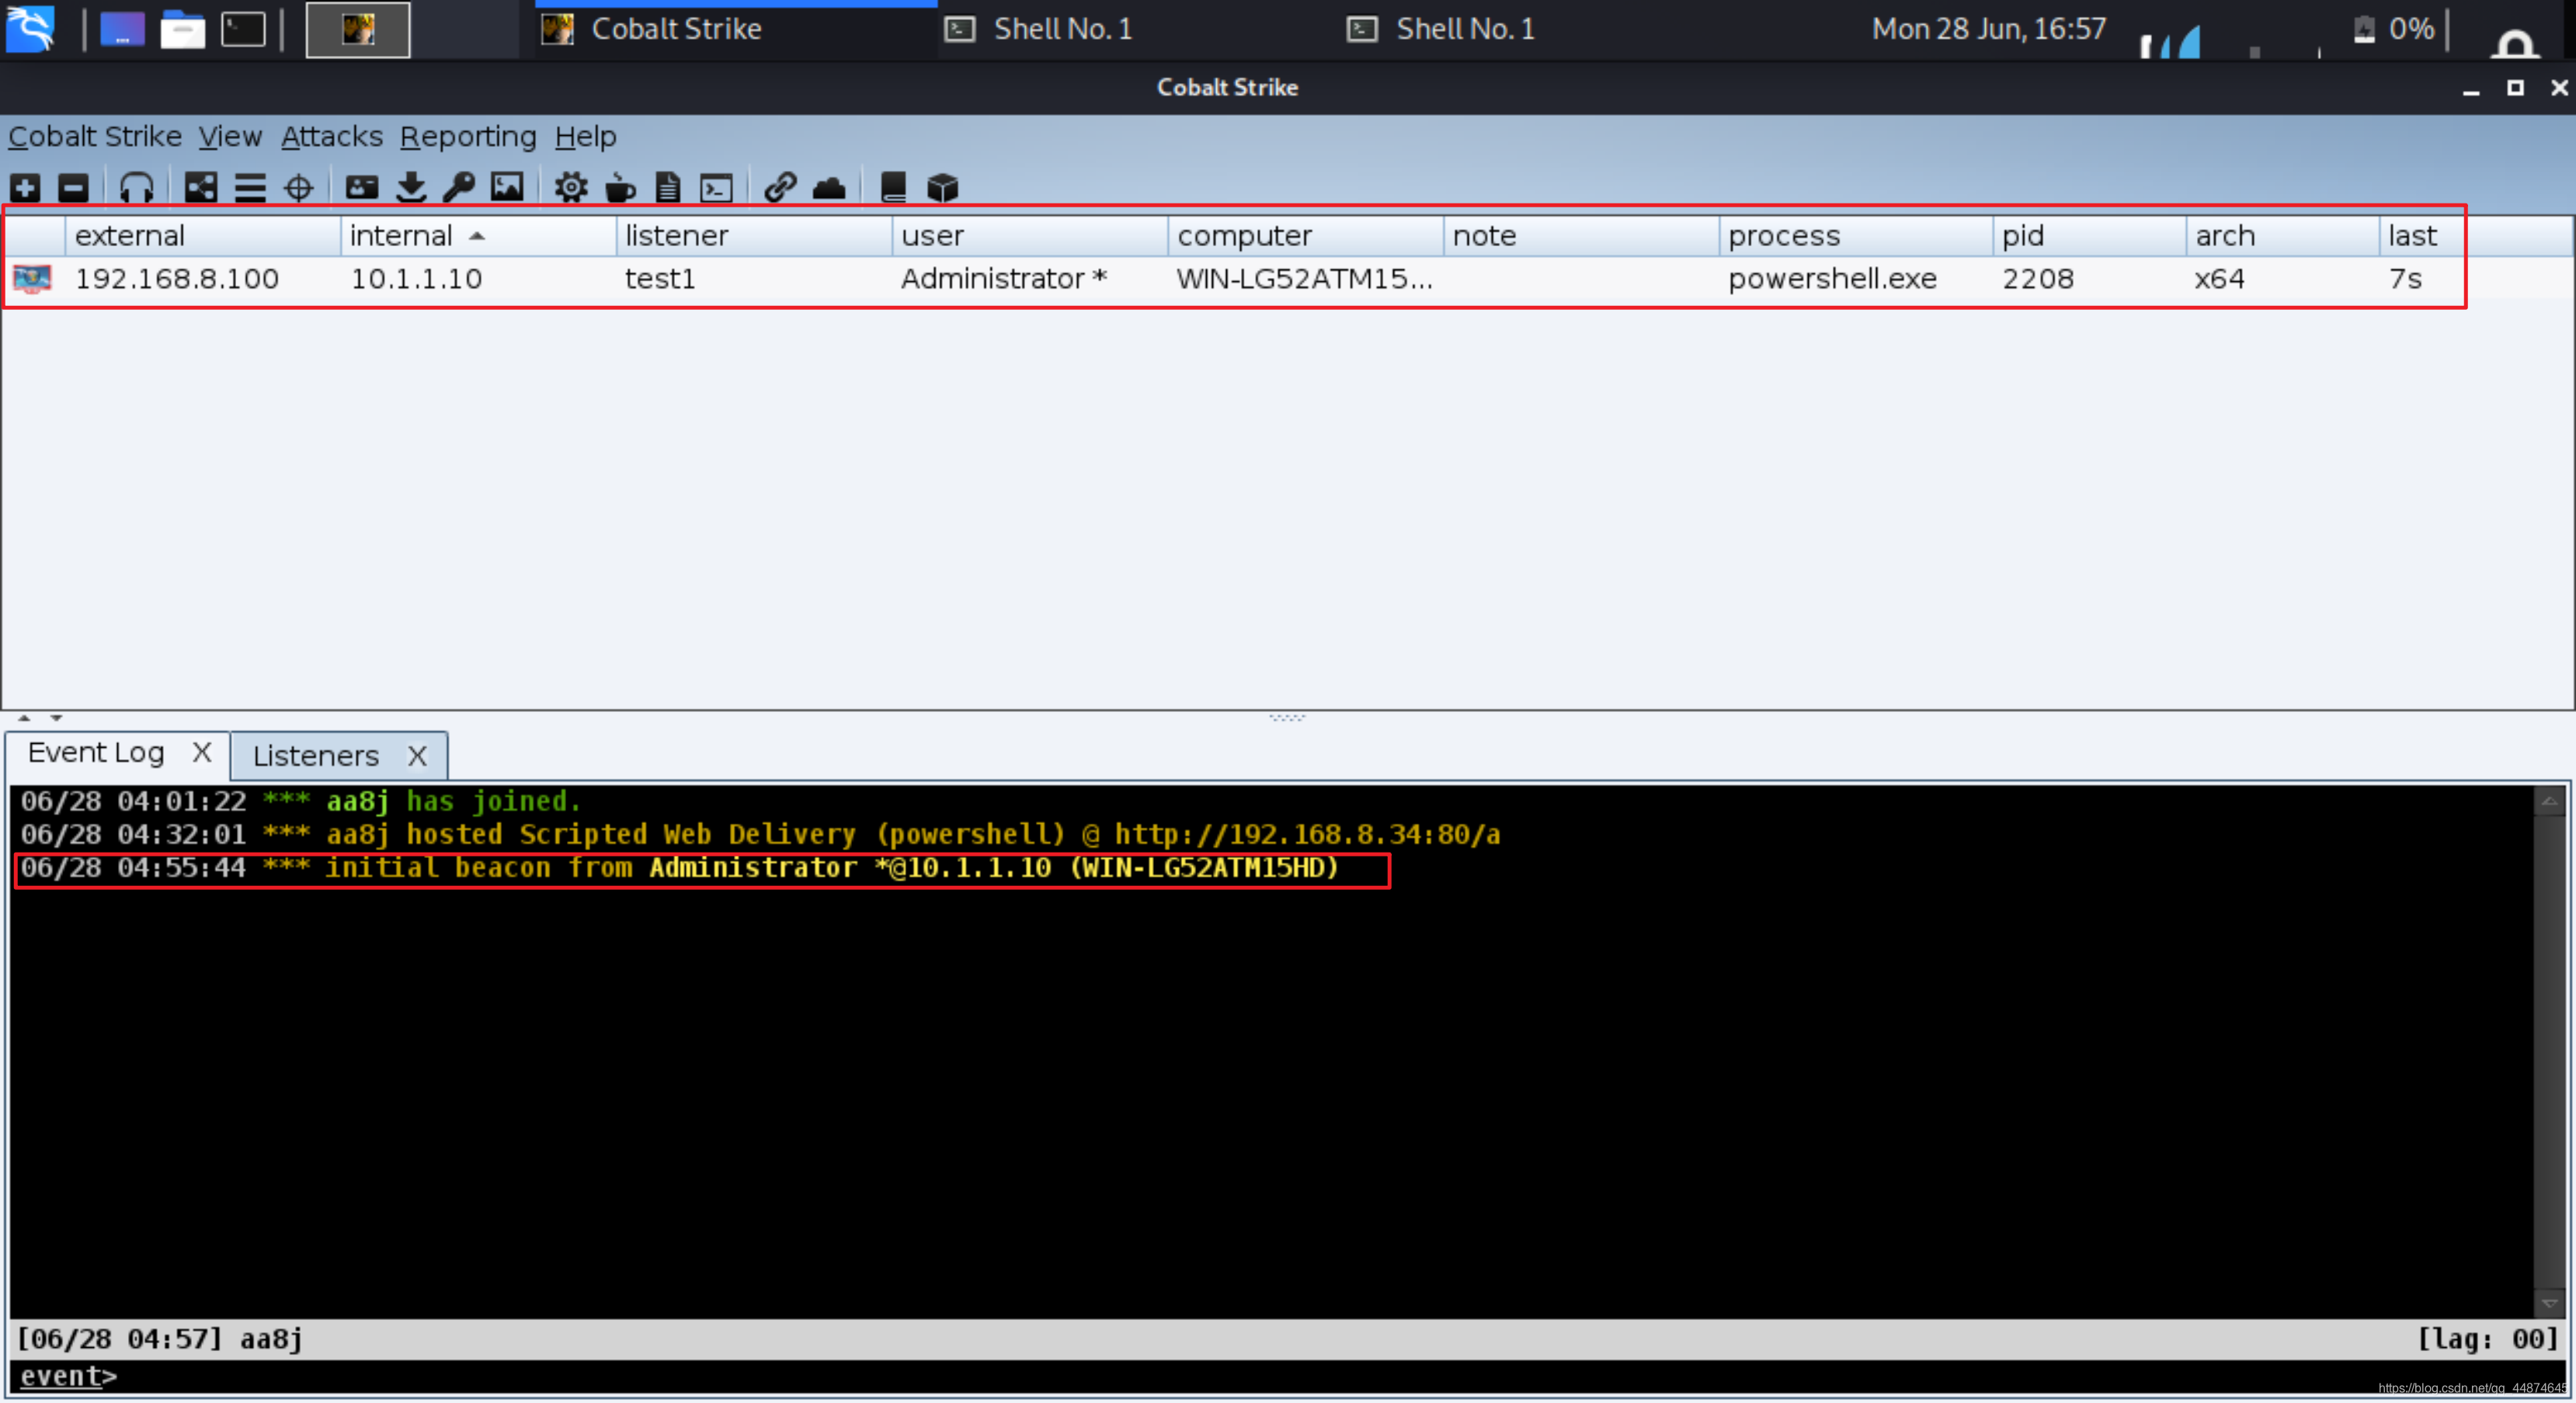Sort by user column header

pyautogui.click(x=1030, y=236)
